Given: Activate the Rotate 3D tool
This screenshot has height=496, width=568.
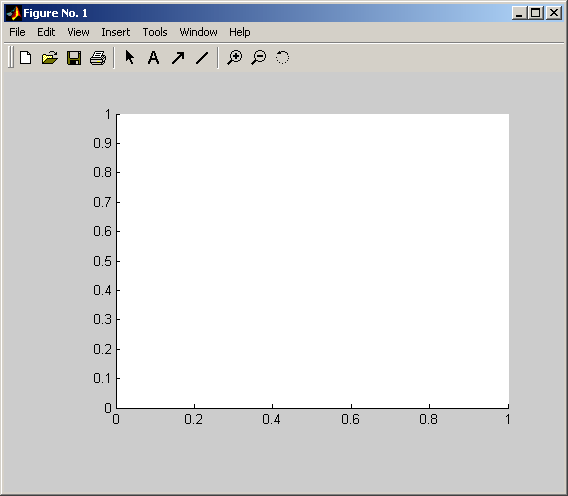Looking at the screenshot, I should [x=283, y=57].
